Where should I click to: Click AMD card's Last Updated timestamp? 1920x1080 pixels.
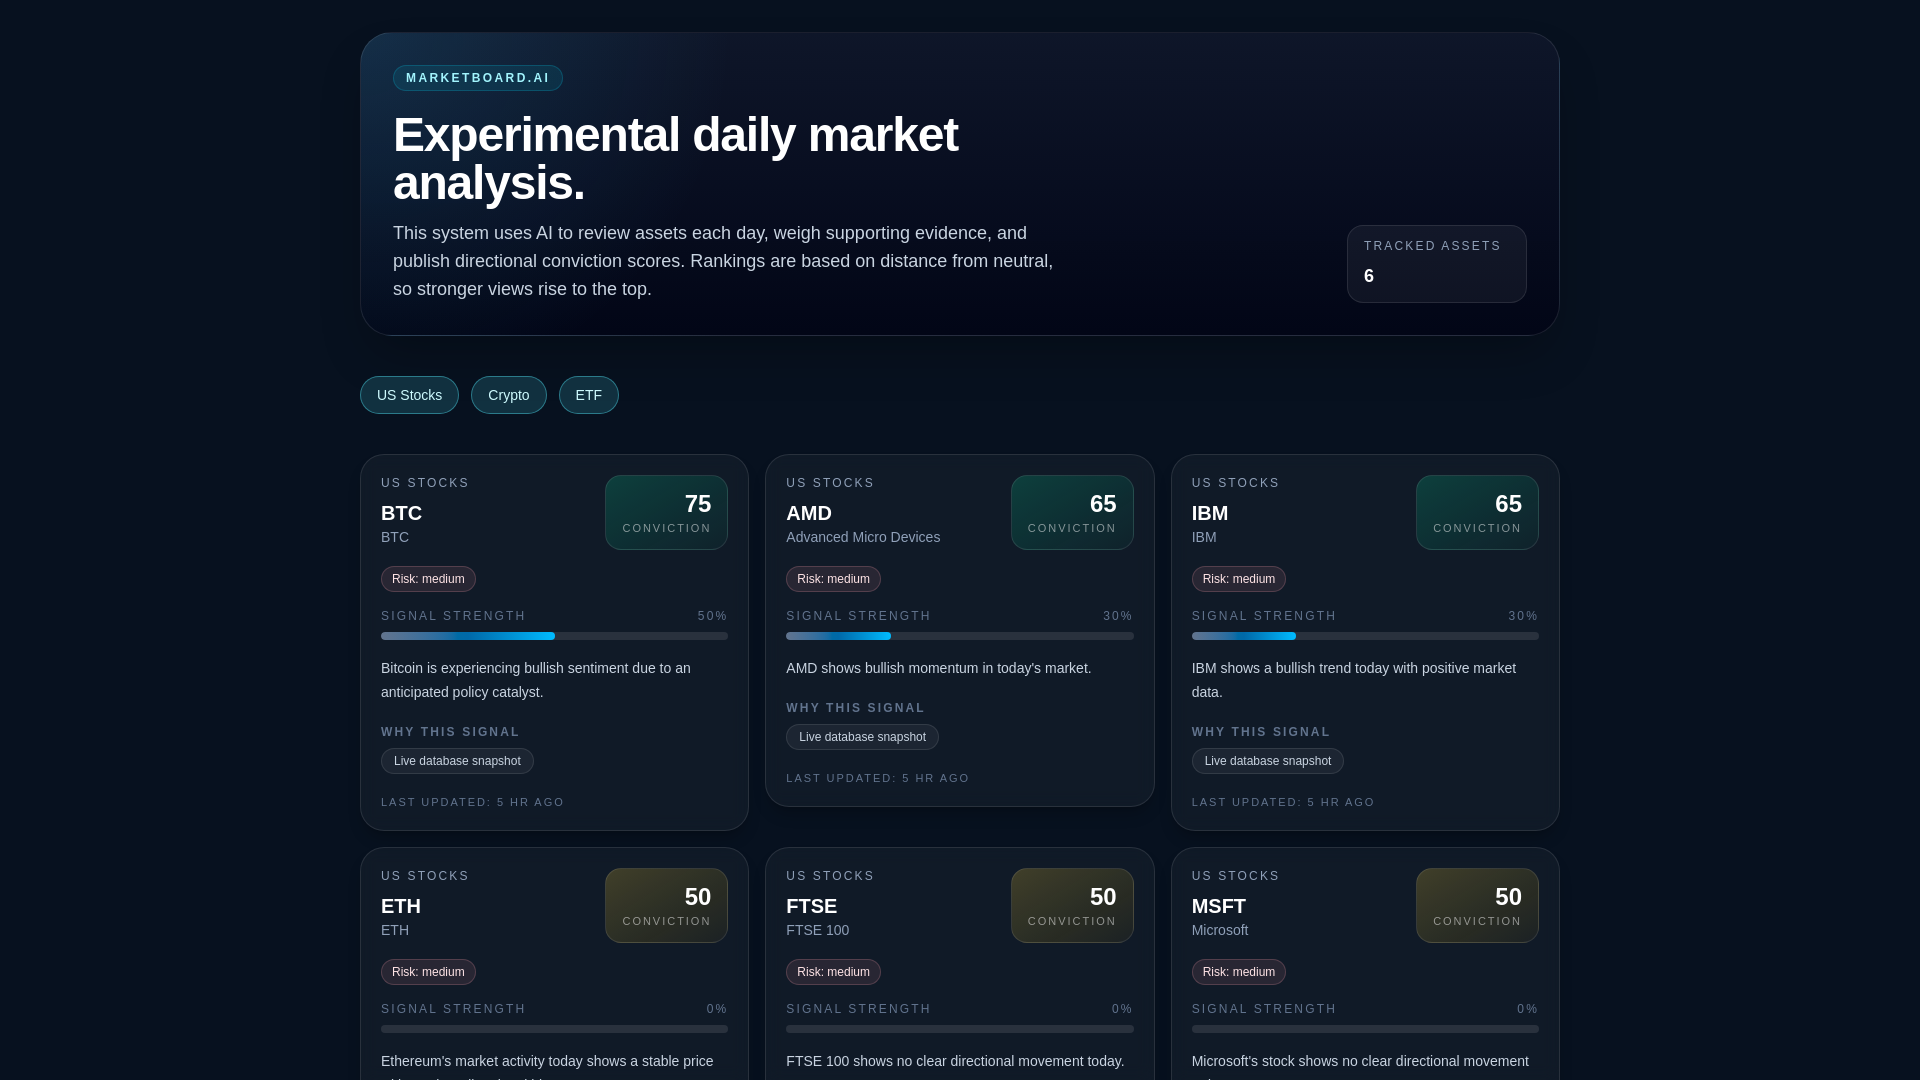[x=877, y=778]
